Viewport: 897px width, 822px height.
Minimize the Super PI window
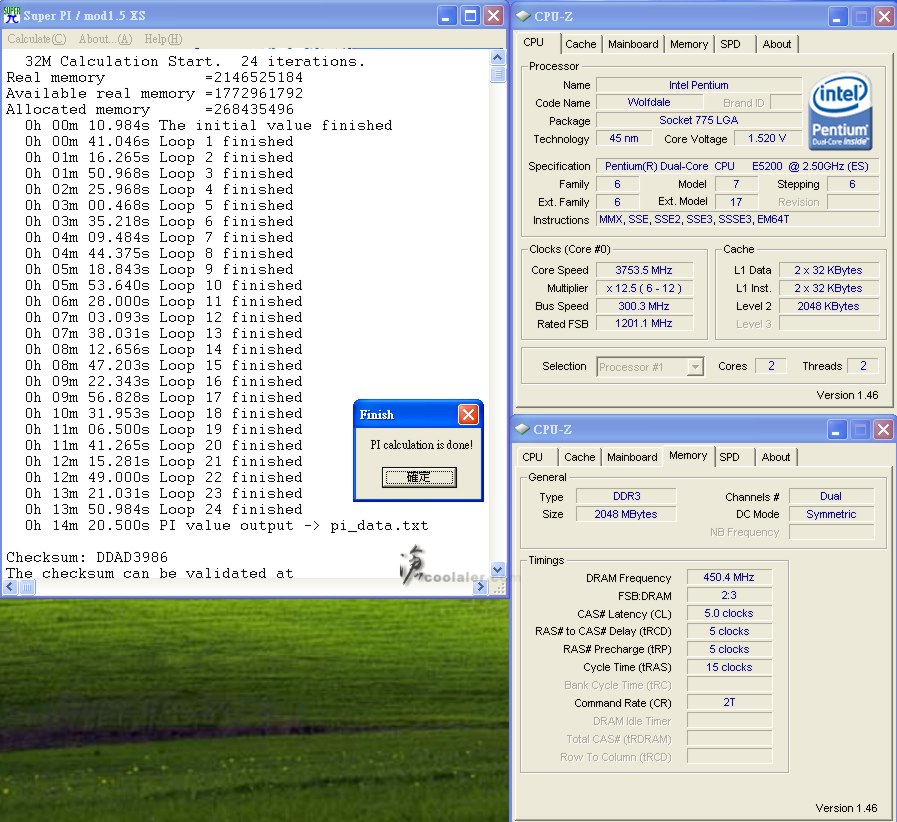pos(447,15)
